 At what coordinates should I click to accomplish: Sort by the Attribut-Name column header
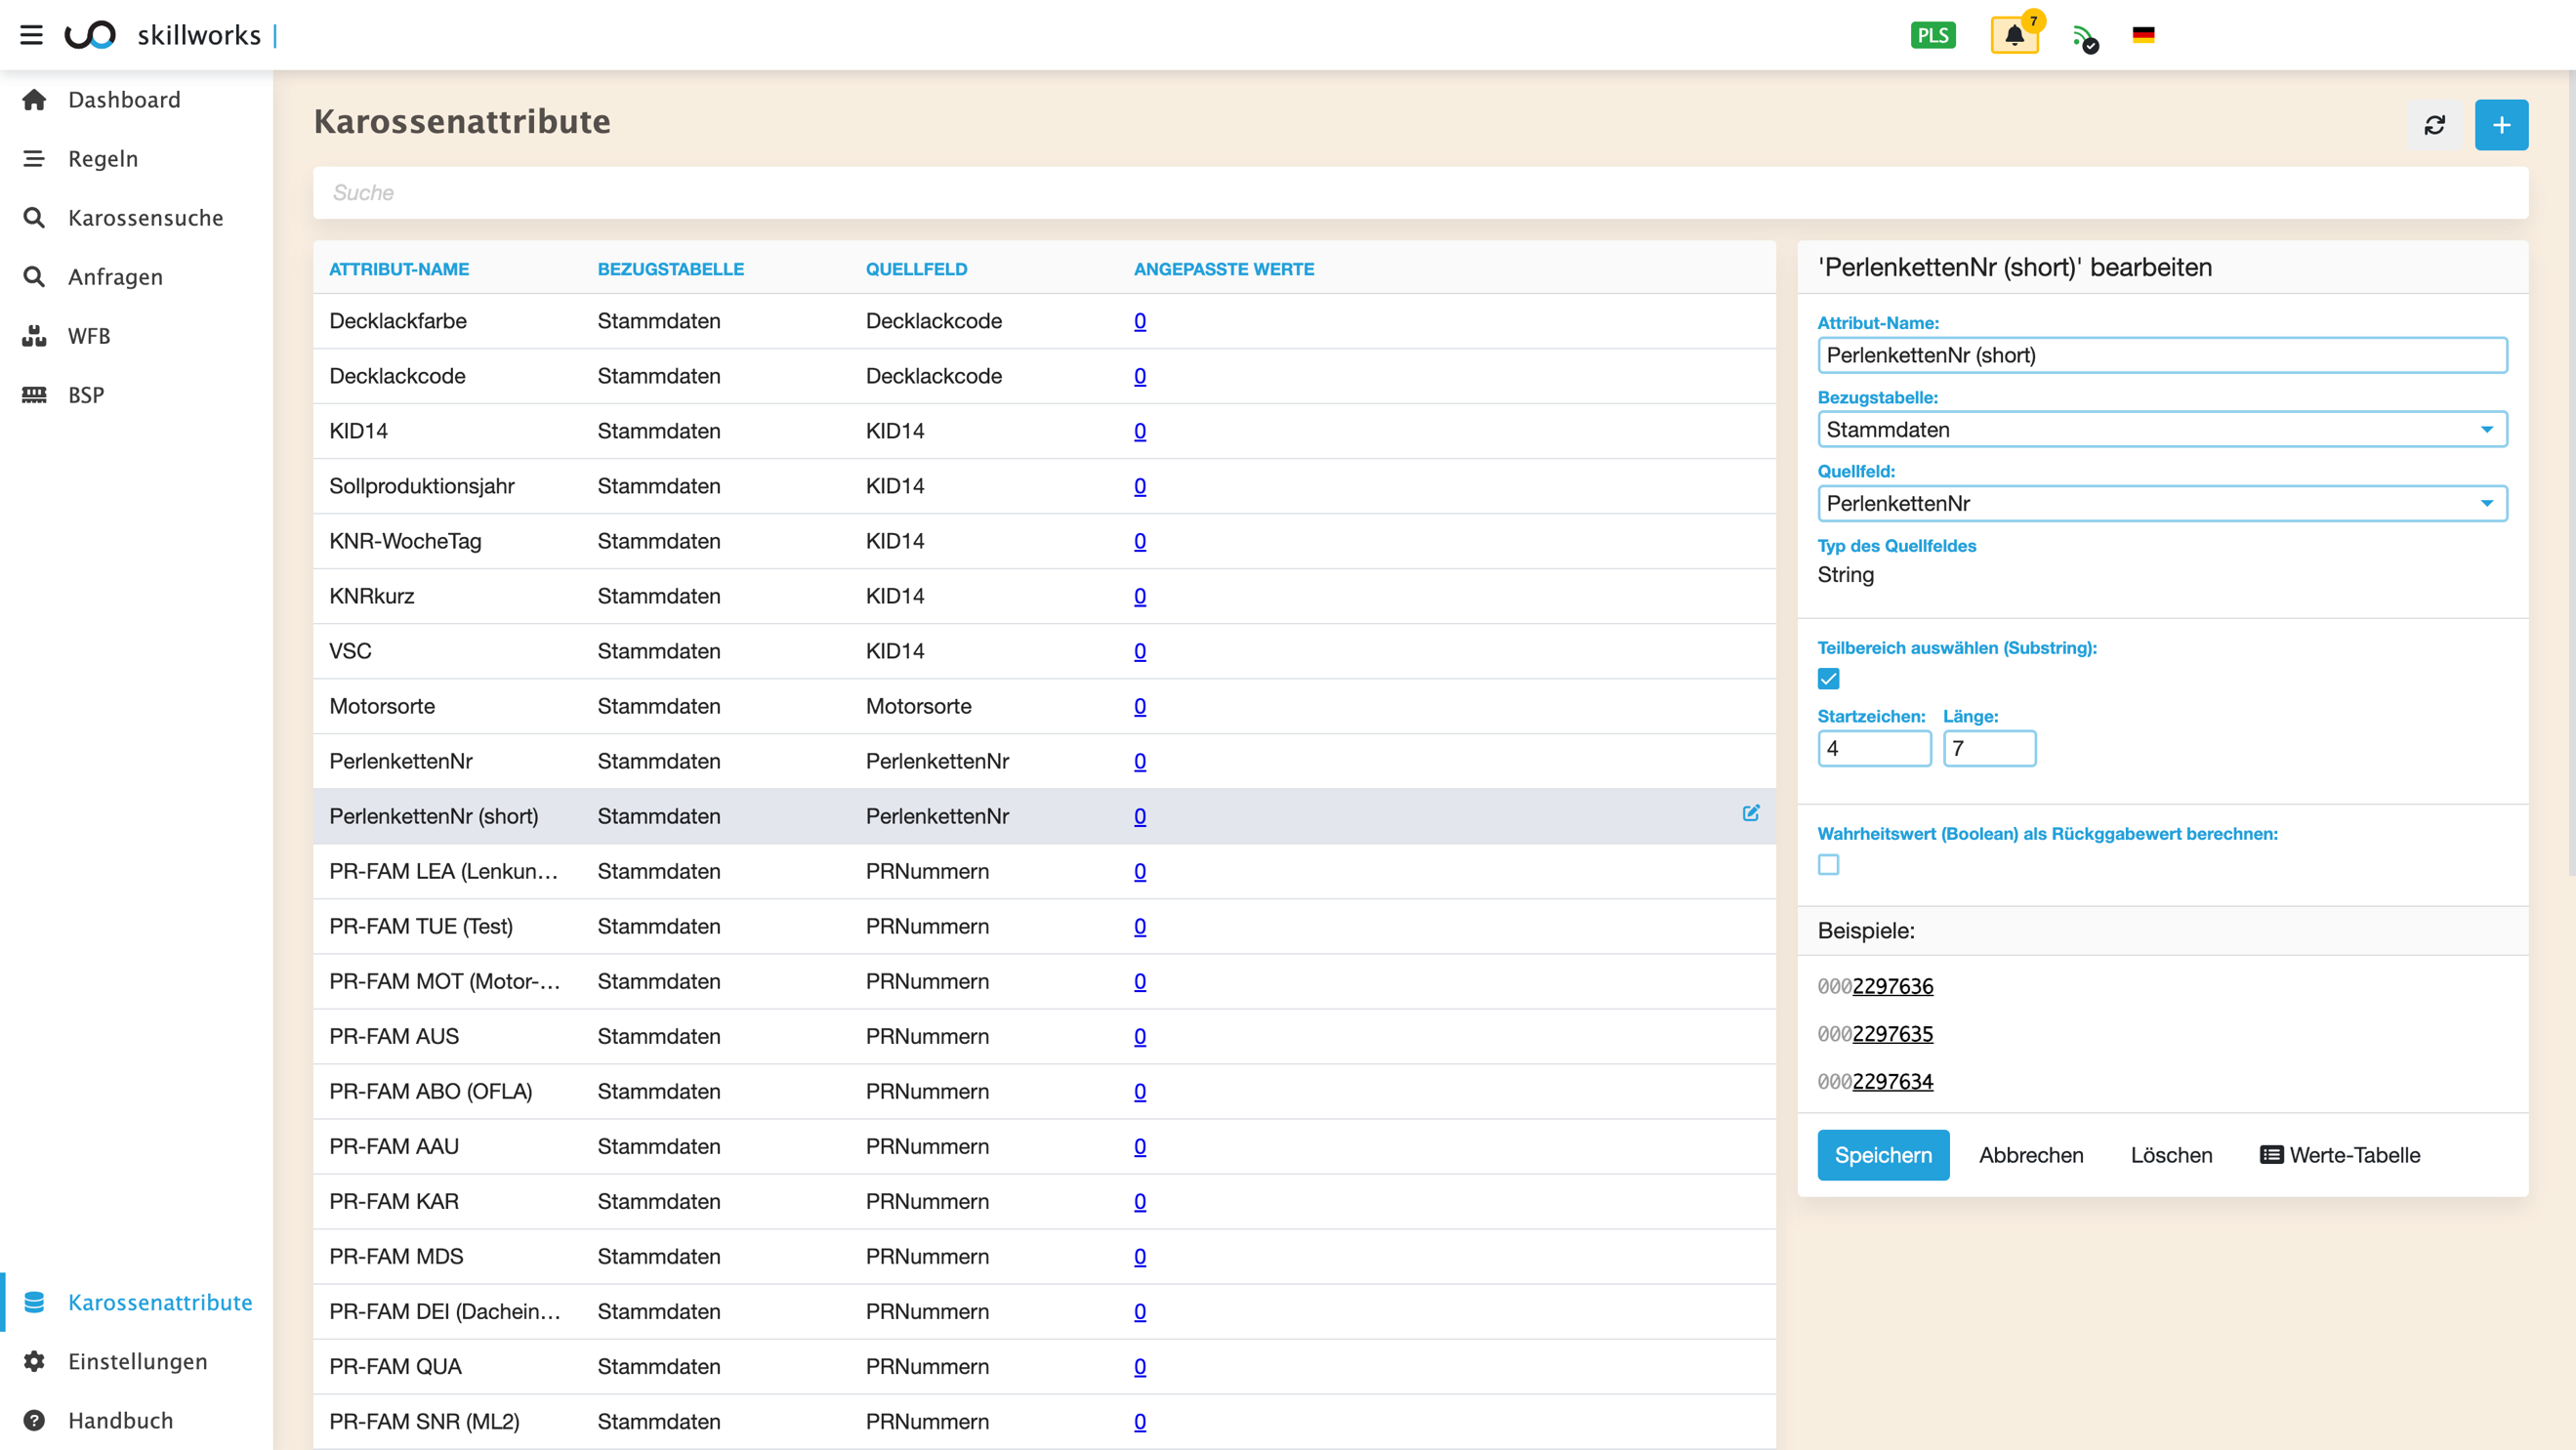398,269
